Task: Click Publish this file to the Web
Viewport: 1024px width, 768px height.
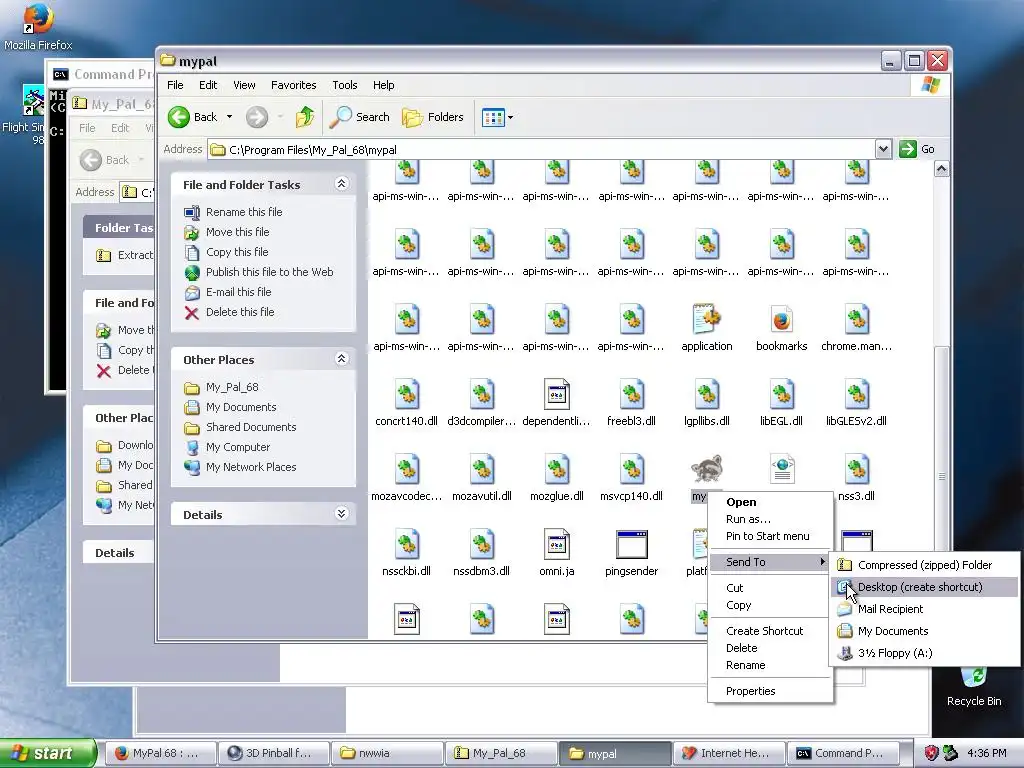Action: tap(269, 272)
